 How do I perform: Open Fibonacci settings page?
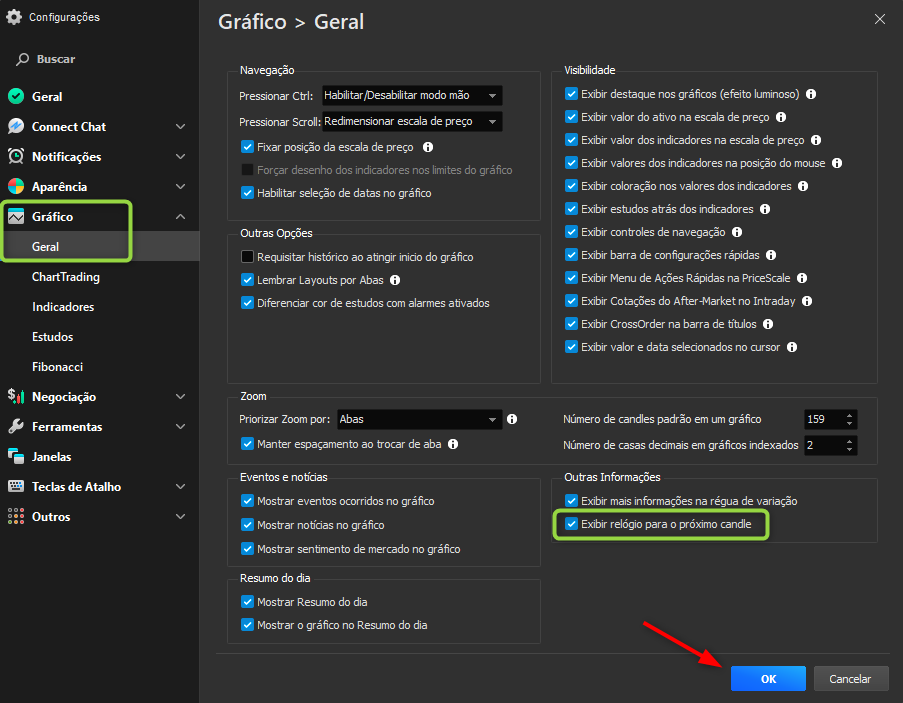(57, 366)
